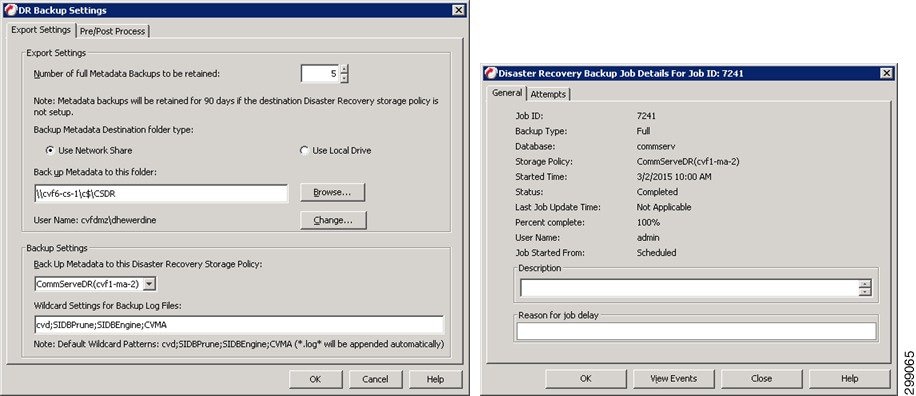The height and width of the screenshot is (396, 916).
Task: Click the Started Time value 3/2/2015 10:00 AM
Action: [x=674, y=177]
